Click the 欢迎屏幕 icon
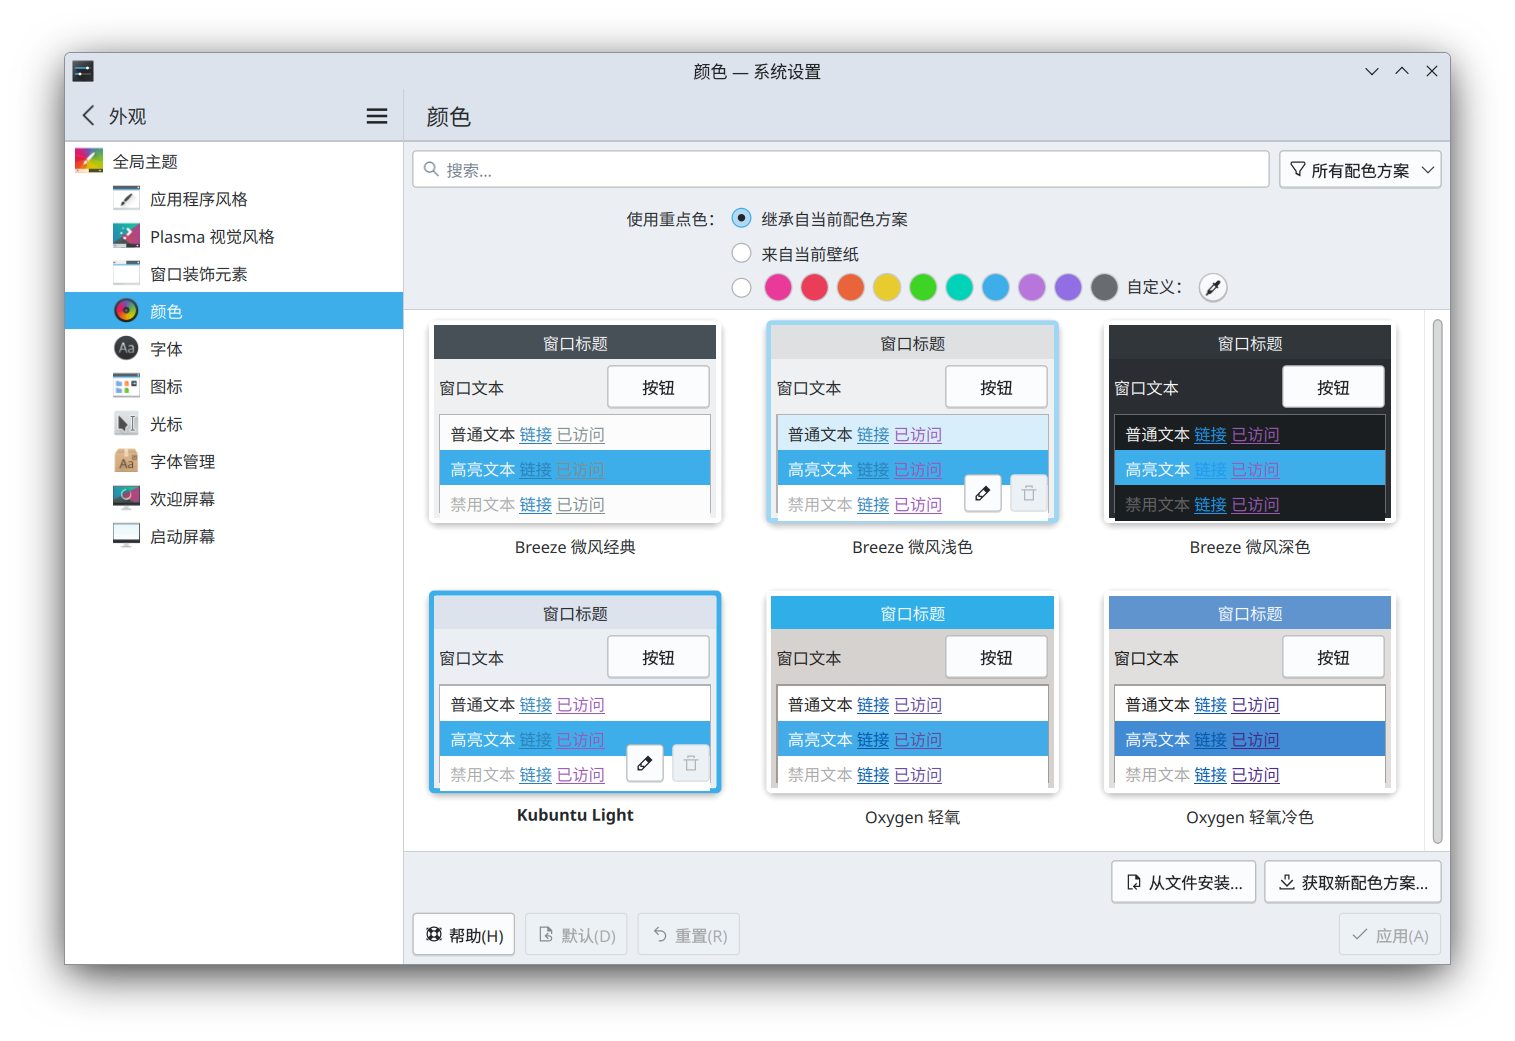The height and width of the screenshot is (1041, 1515). point(126,499)
